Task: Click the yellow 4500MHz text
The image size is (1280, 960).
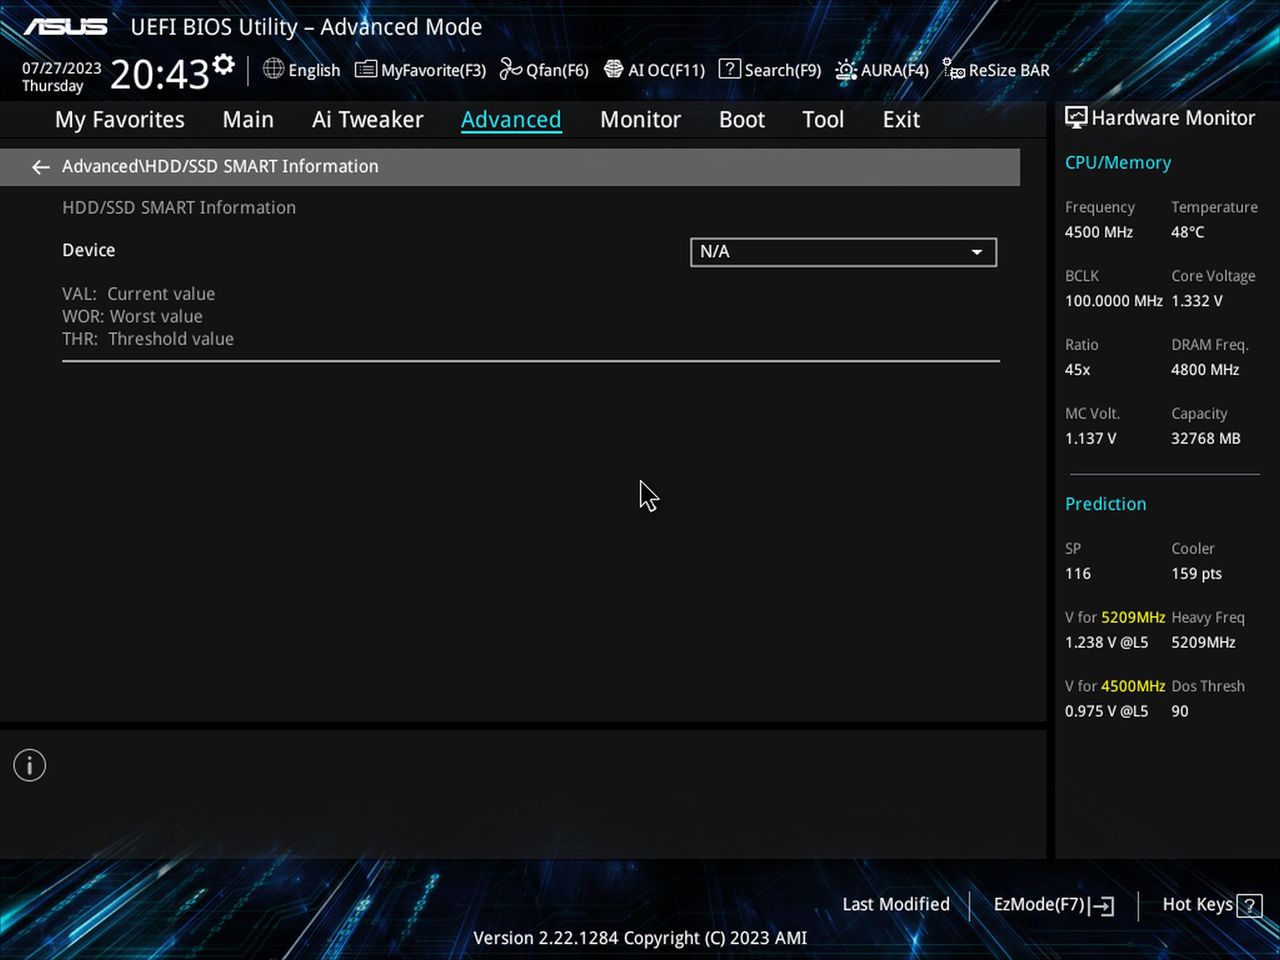Action: tap(1133, 686)
